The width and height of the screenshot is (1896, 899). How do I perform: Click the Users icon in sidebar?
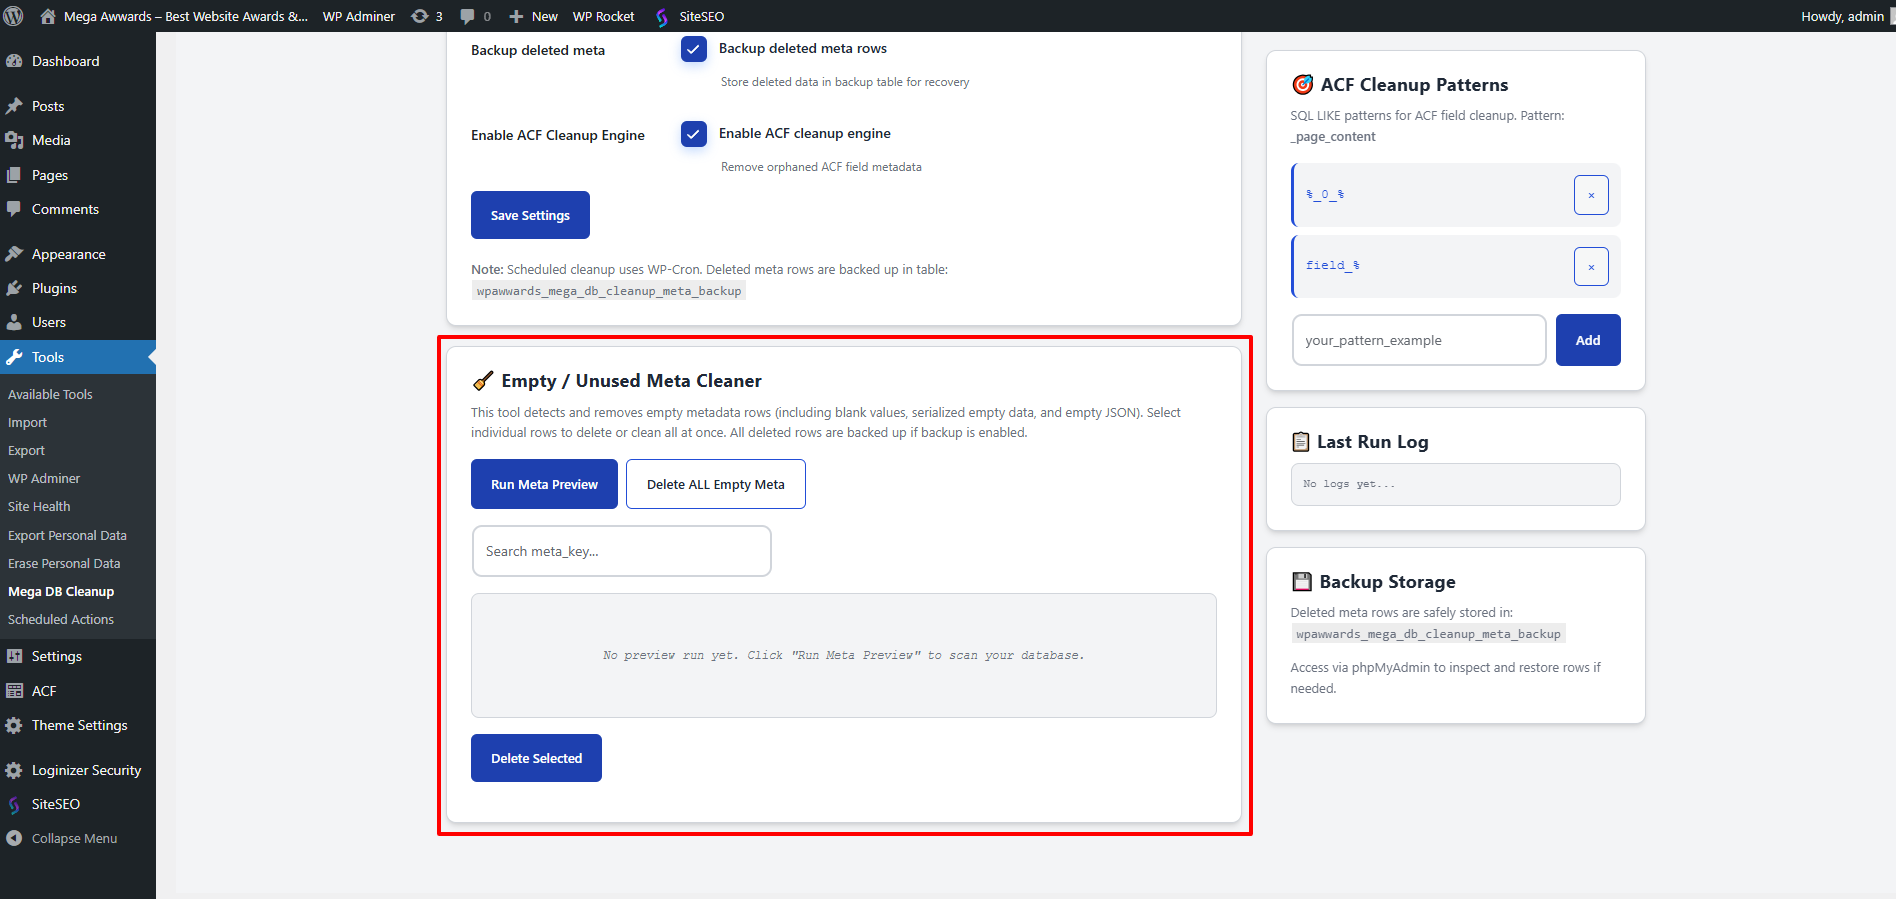coord(14,322)
